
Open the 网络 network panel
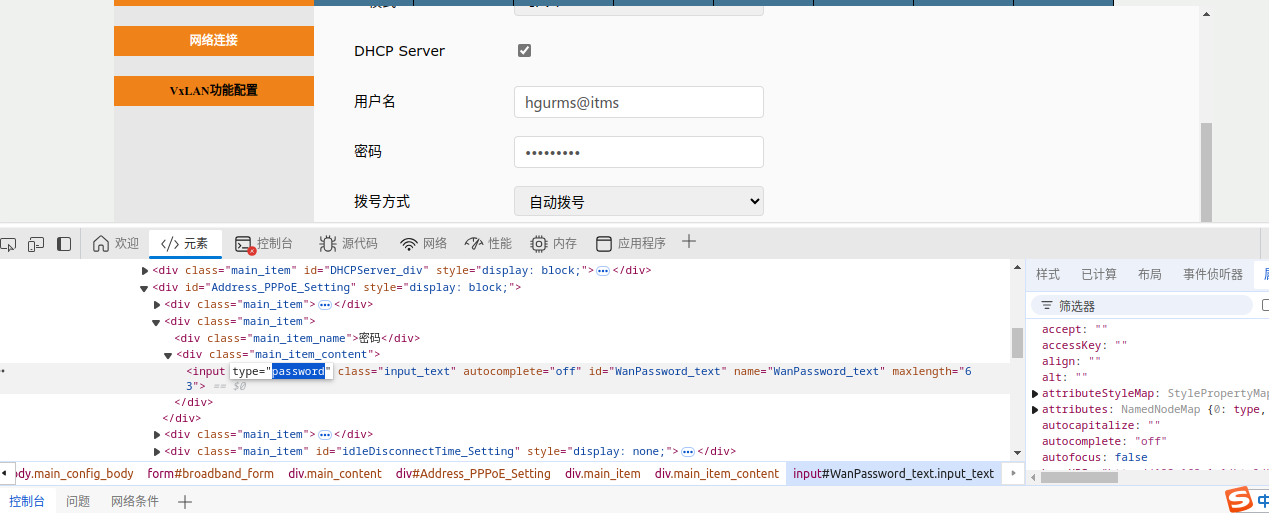coord(423,244)
